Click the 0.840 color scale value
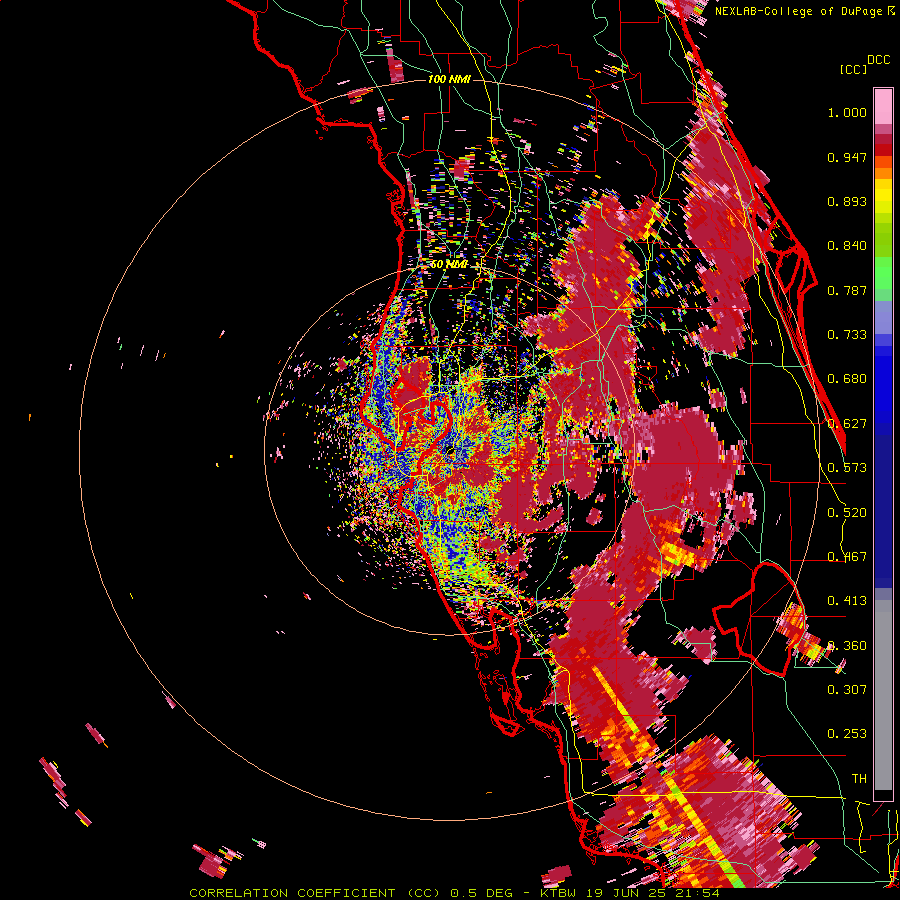This screenshot has height=900, width=900. [847, 246]
